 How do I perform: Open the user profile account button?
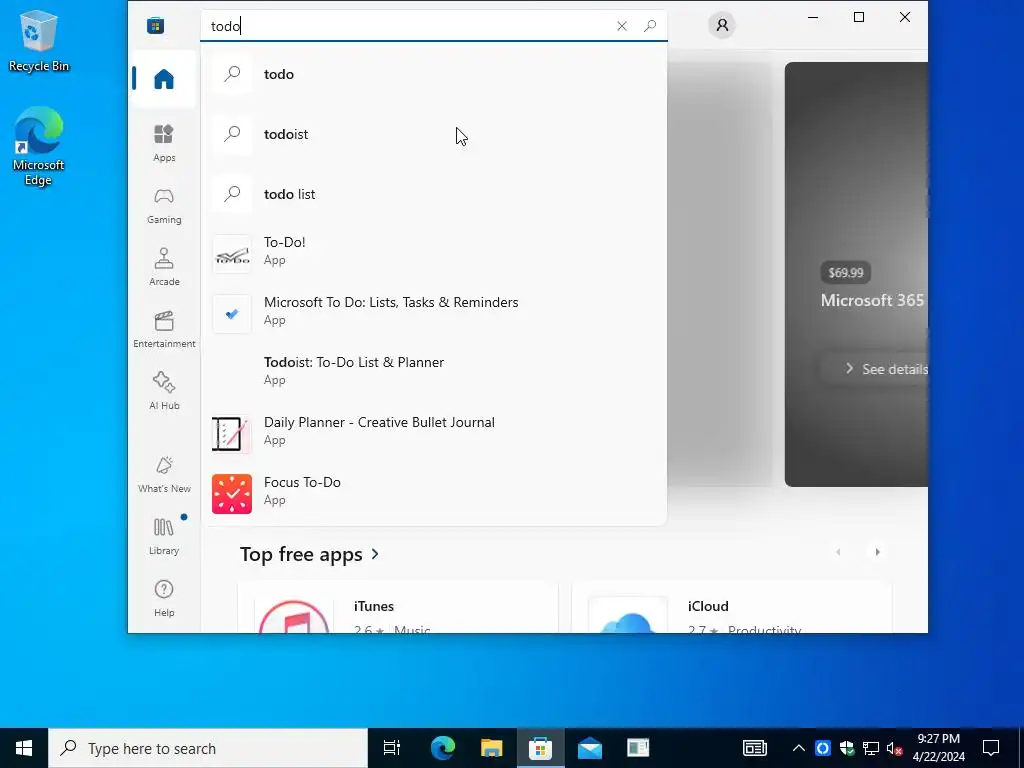coord(722,25)
